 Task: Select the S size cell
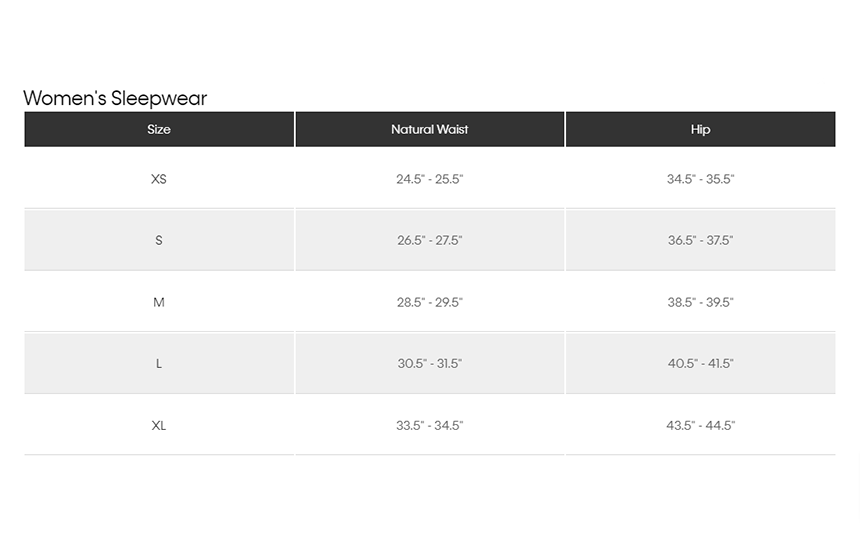(159, 240)
